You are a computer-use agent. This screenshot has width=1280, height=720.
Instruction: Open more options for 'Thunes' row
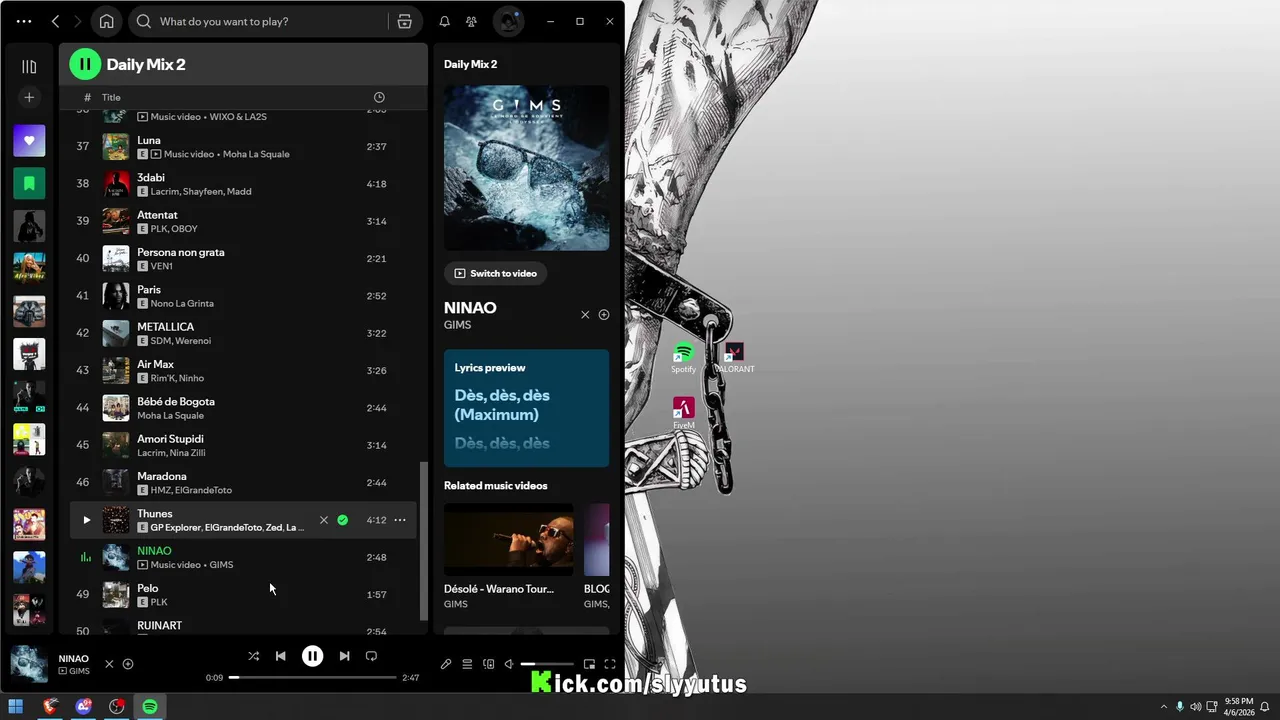point(400,520)
